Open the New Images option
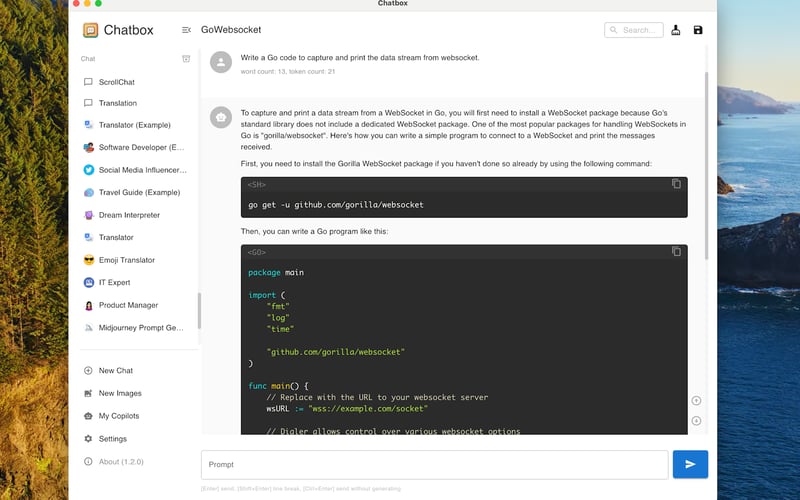The width and height of the screenshot is (800, 500). point(120,393)
